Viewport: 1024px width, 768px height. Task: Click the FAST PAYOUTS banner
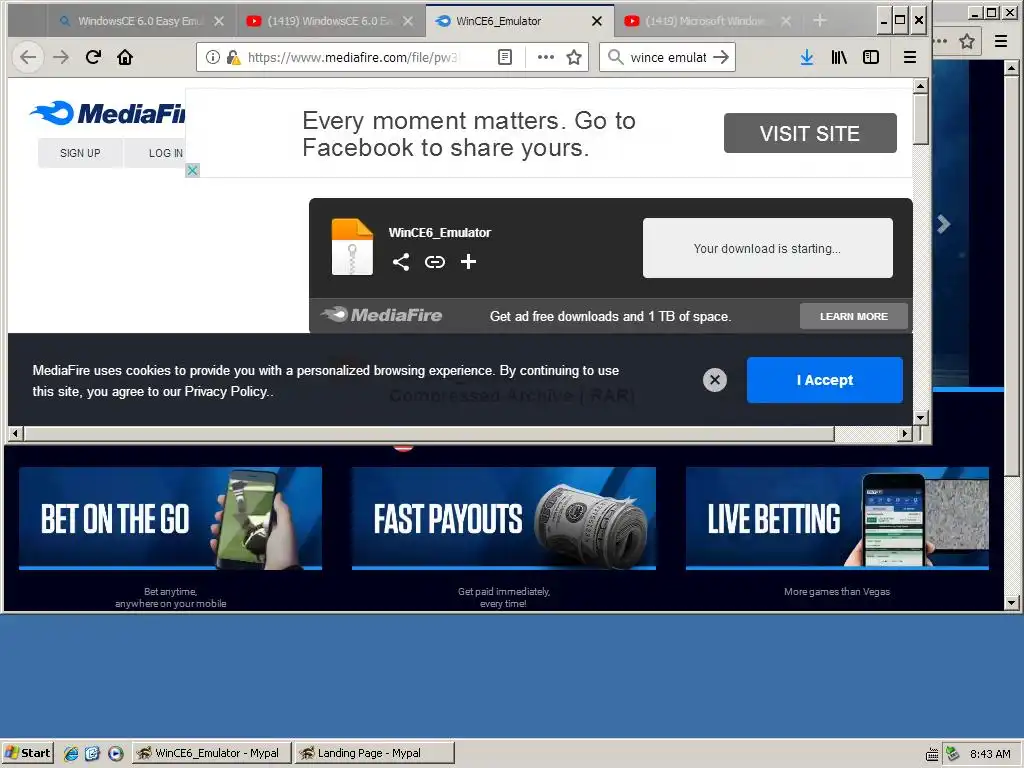(504, 518)
